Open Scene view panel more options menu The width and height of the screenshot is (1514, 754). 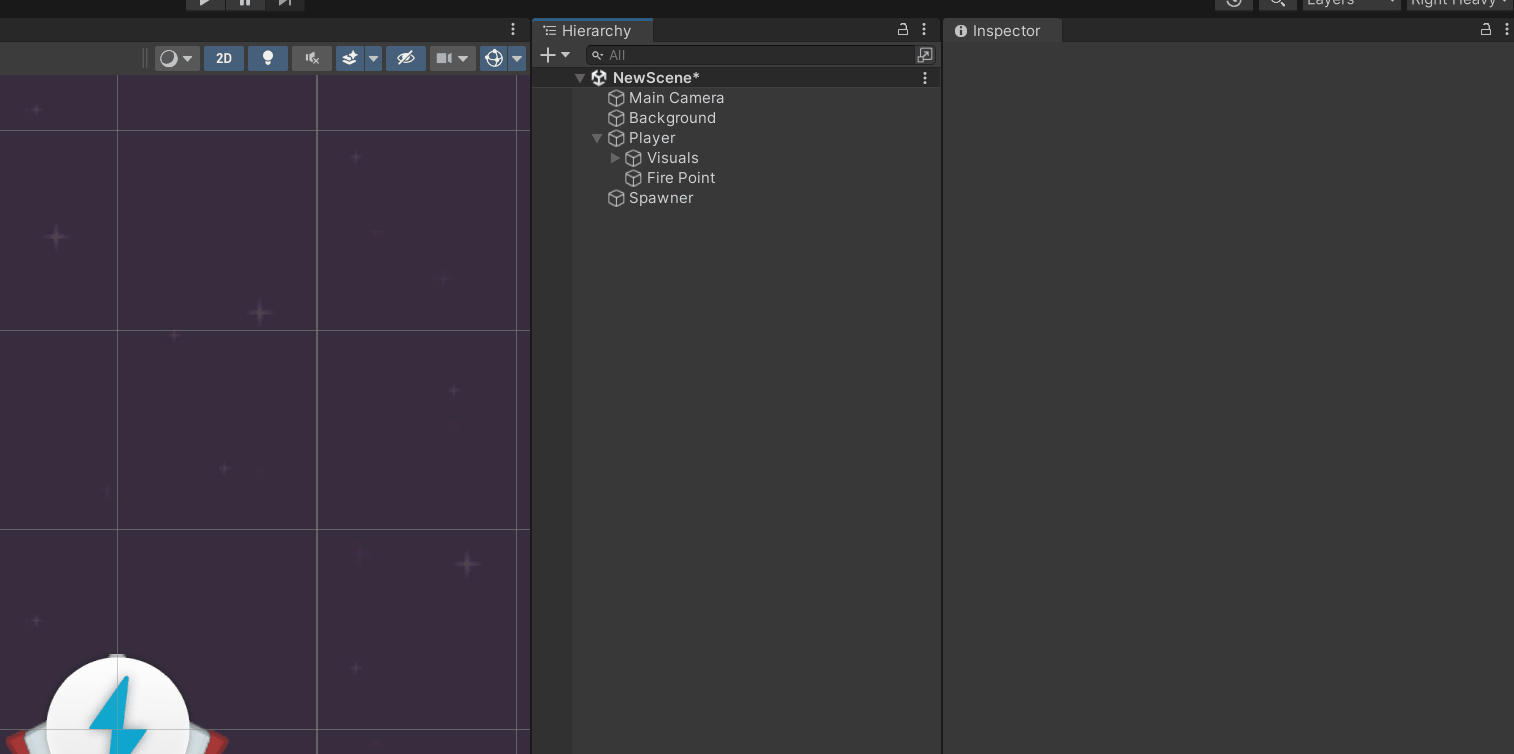tap(513, 29)
